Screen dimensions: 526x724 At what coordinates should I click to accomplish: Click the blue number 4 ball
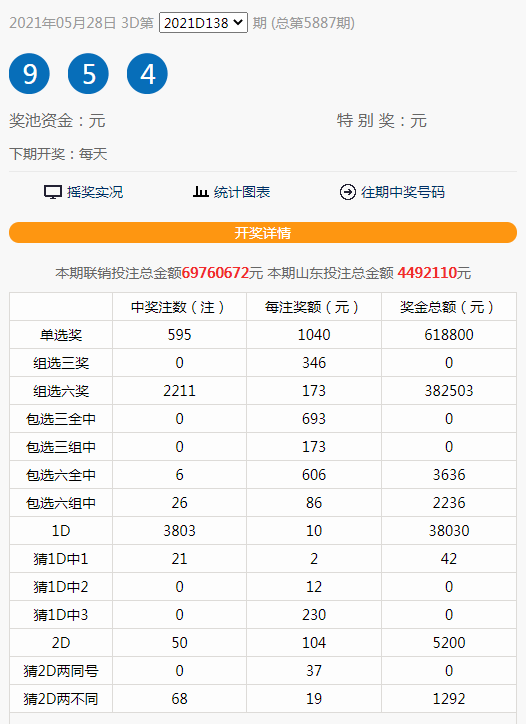[147, 74]
